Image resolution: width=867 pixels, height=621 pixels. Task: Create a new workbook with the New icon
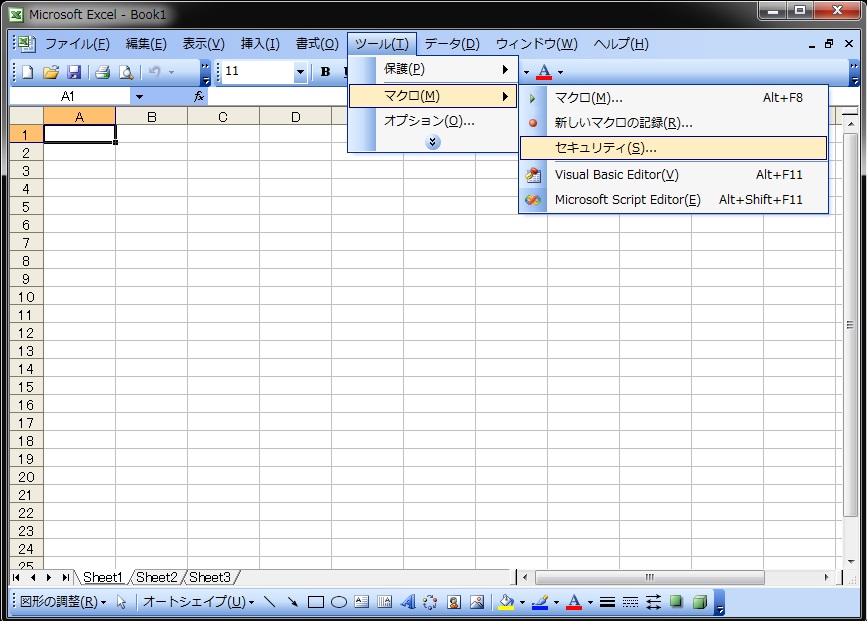pos(27,72)
